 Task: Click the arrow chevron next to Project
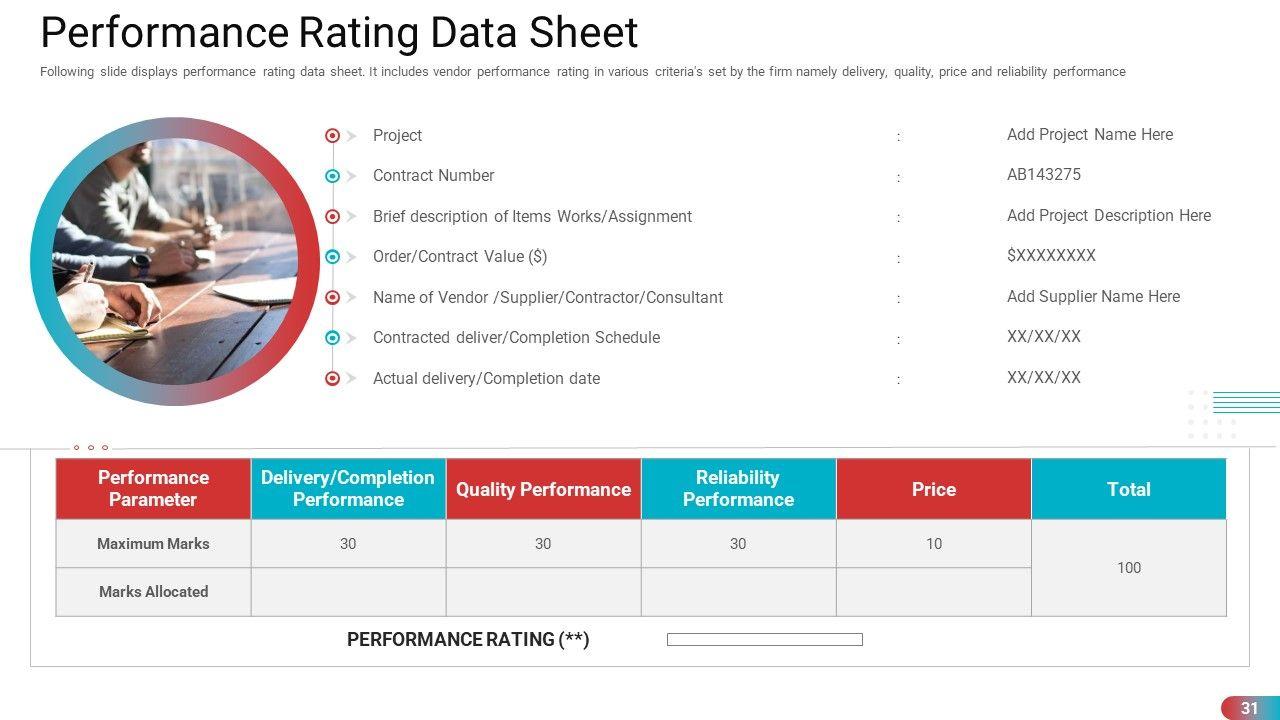[352, 136]
